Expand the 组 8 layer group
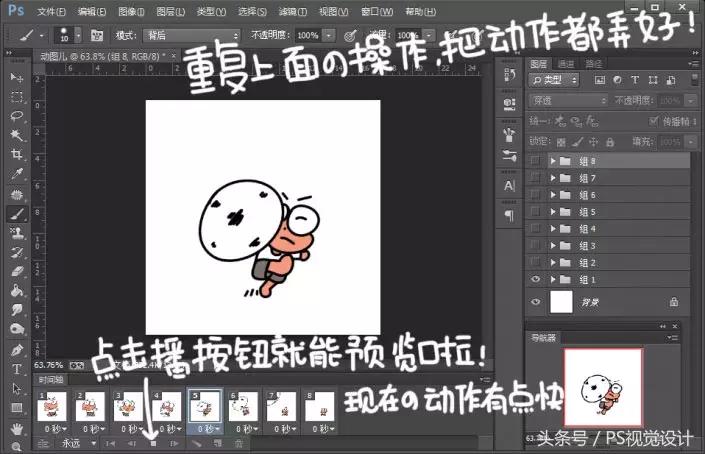The height and width of the screenshot is (454, 705). point(553,161)
